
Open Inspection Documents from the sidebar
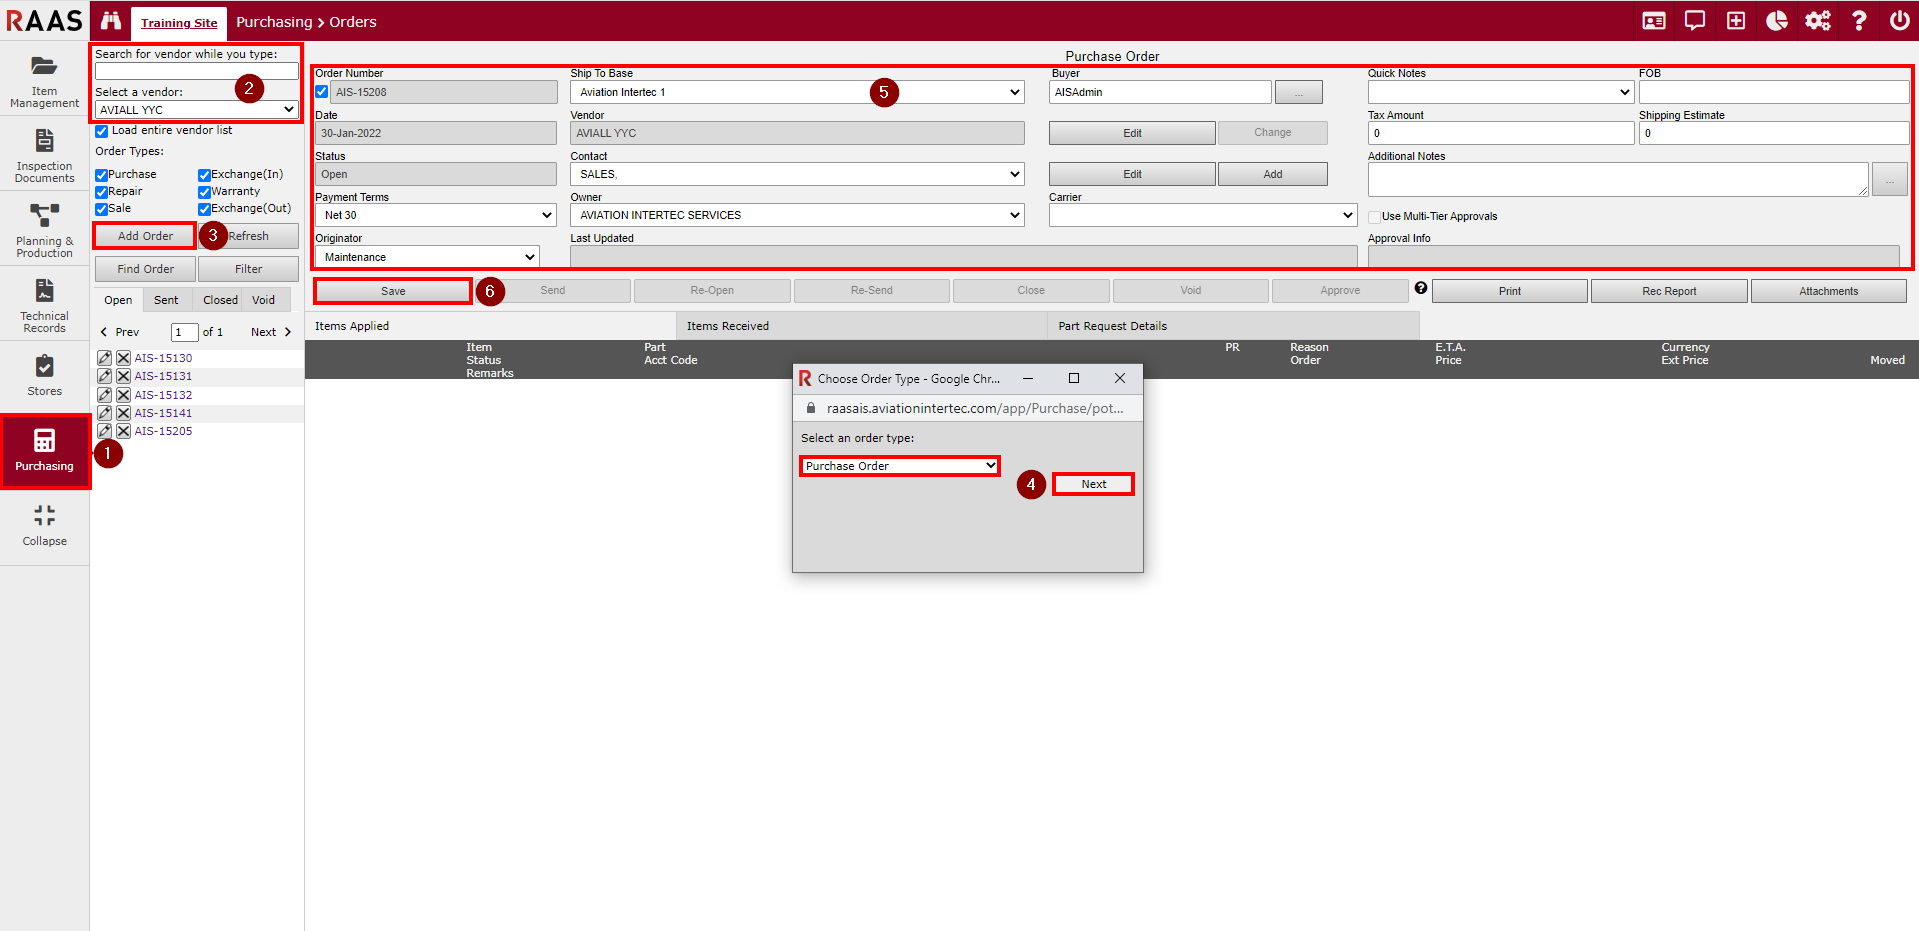click(x=44, y=154)
